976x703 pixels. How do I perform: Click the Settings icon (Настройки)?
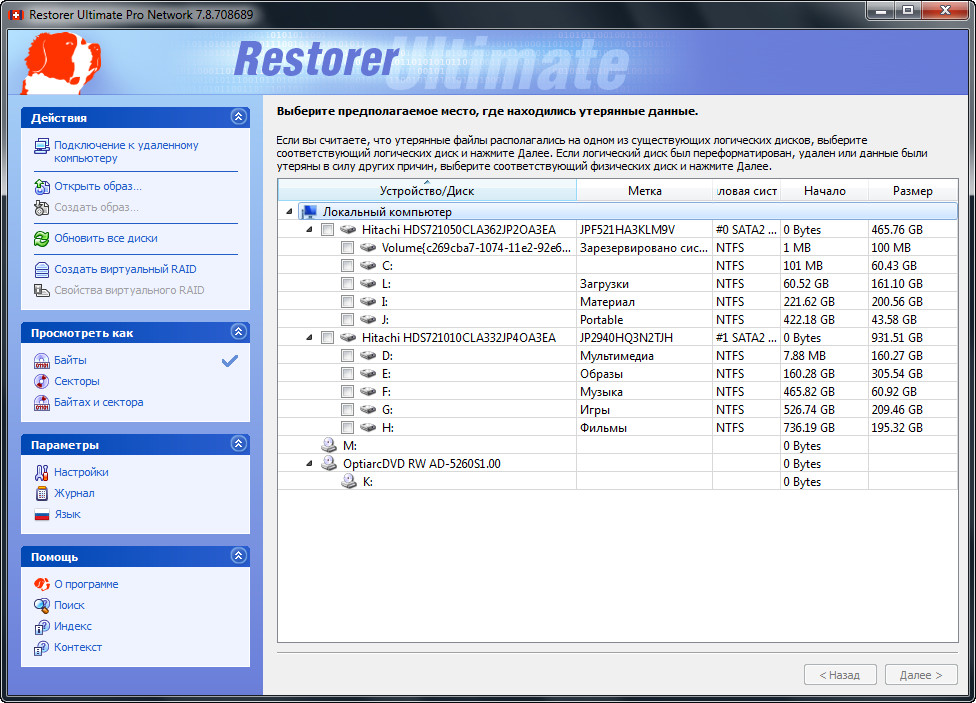point(42,473)
